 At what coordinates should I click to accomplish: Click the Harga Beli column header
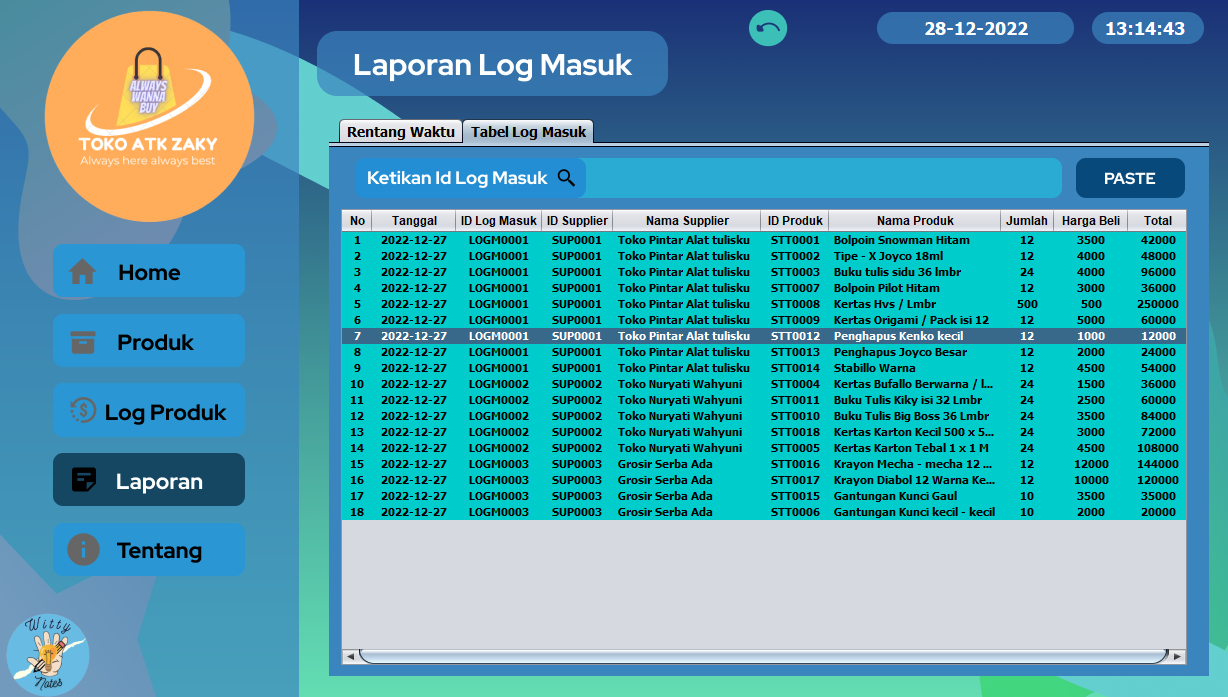(x=1090, y=221)
